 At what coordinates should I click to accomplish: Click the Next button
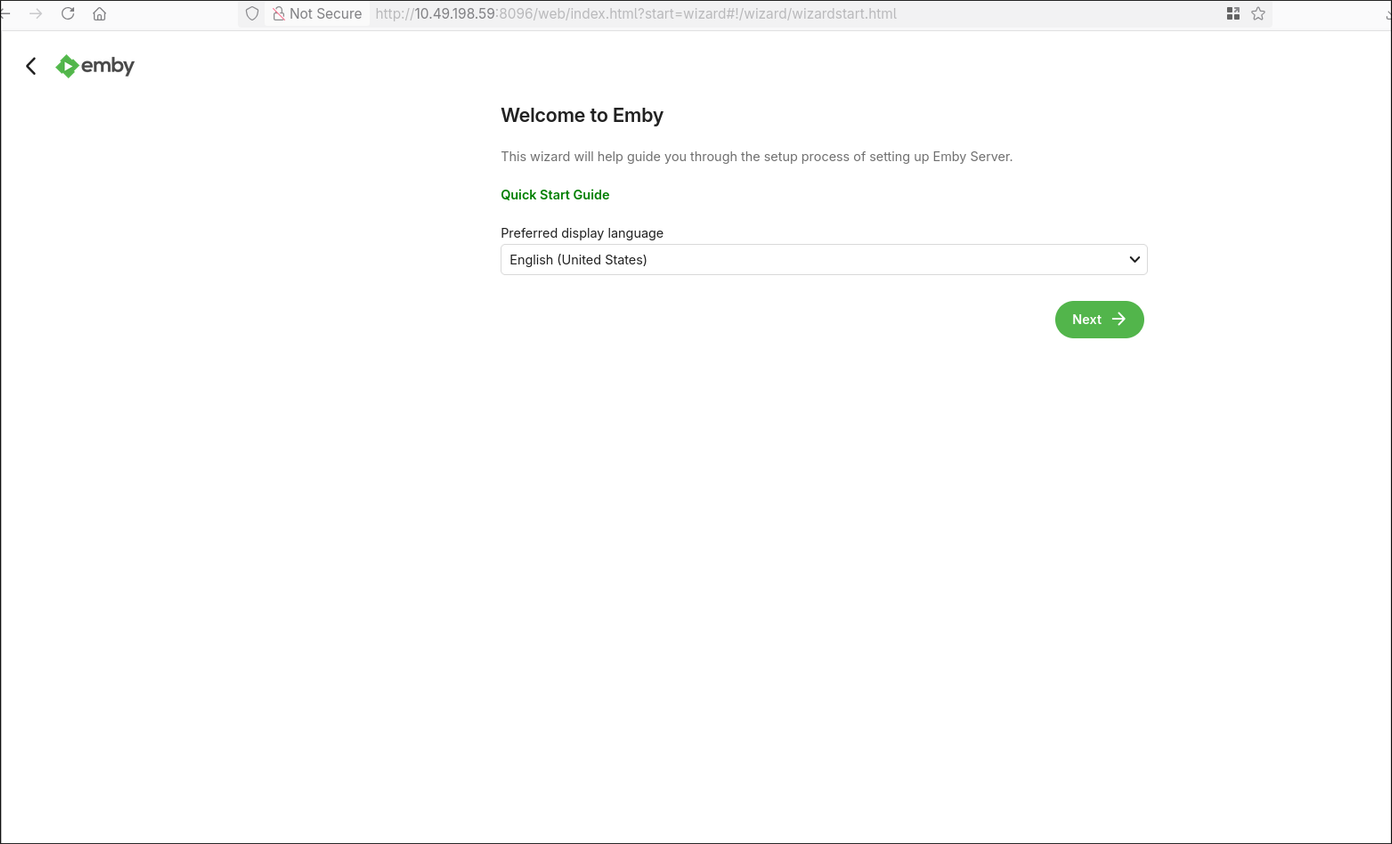pos(1099,319)
